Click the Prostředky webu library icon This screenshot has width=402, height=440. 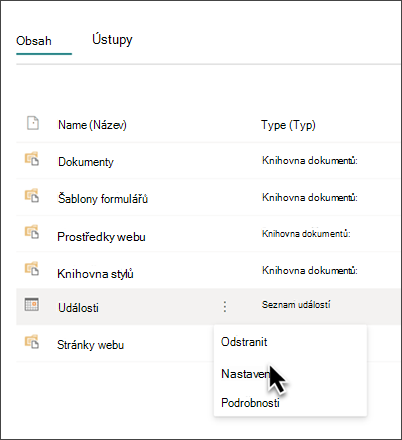tap(32, 232)
